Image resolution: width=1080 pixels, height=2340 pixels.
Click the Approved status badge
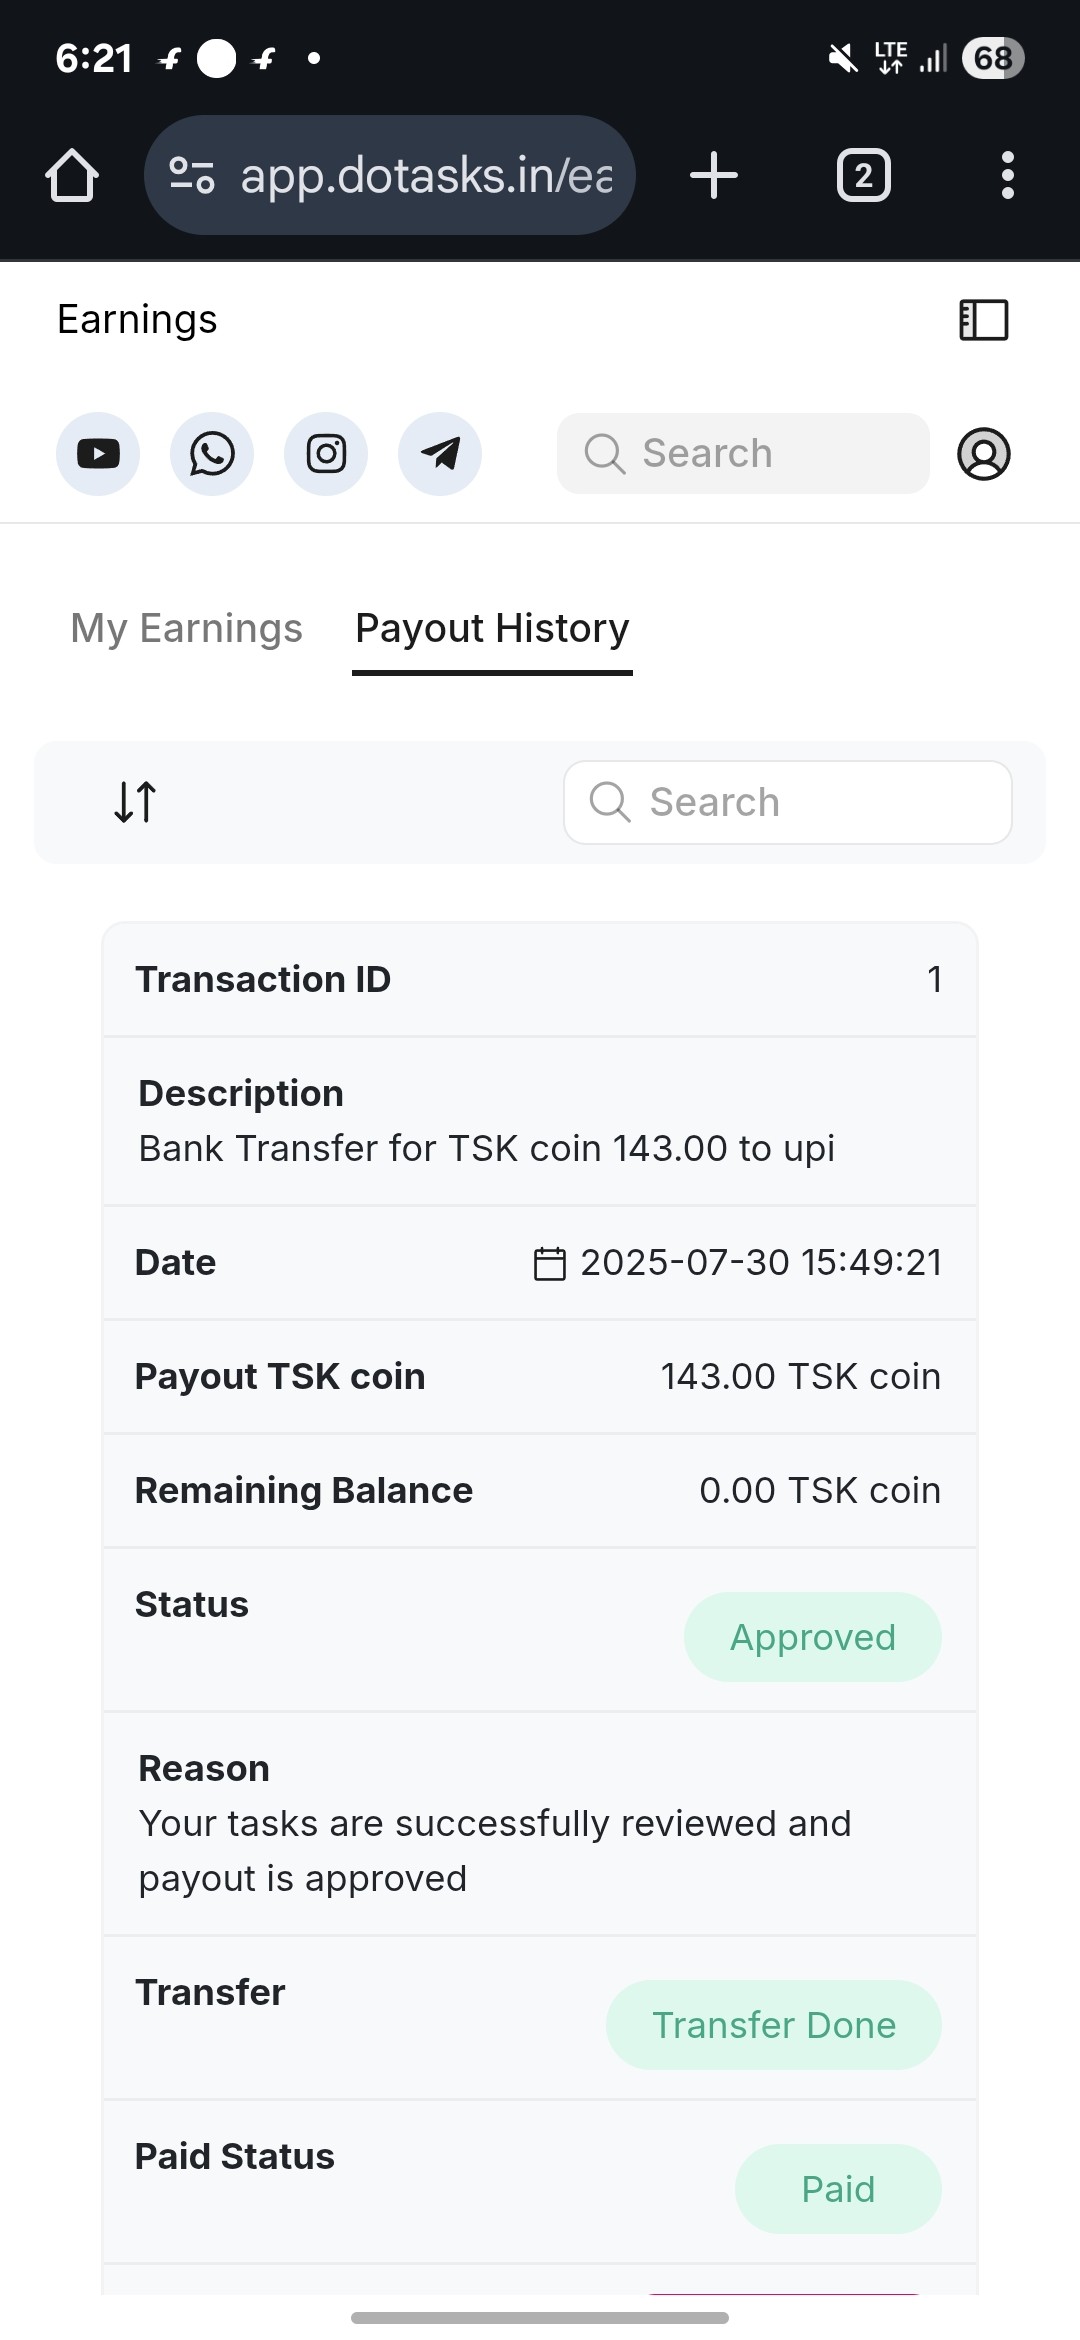(812, 1637)
